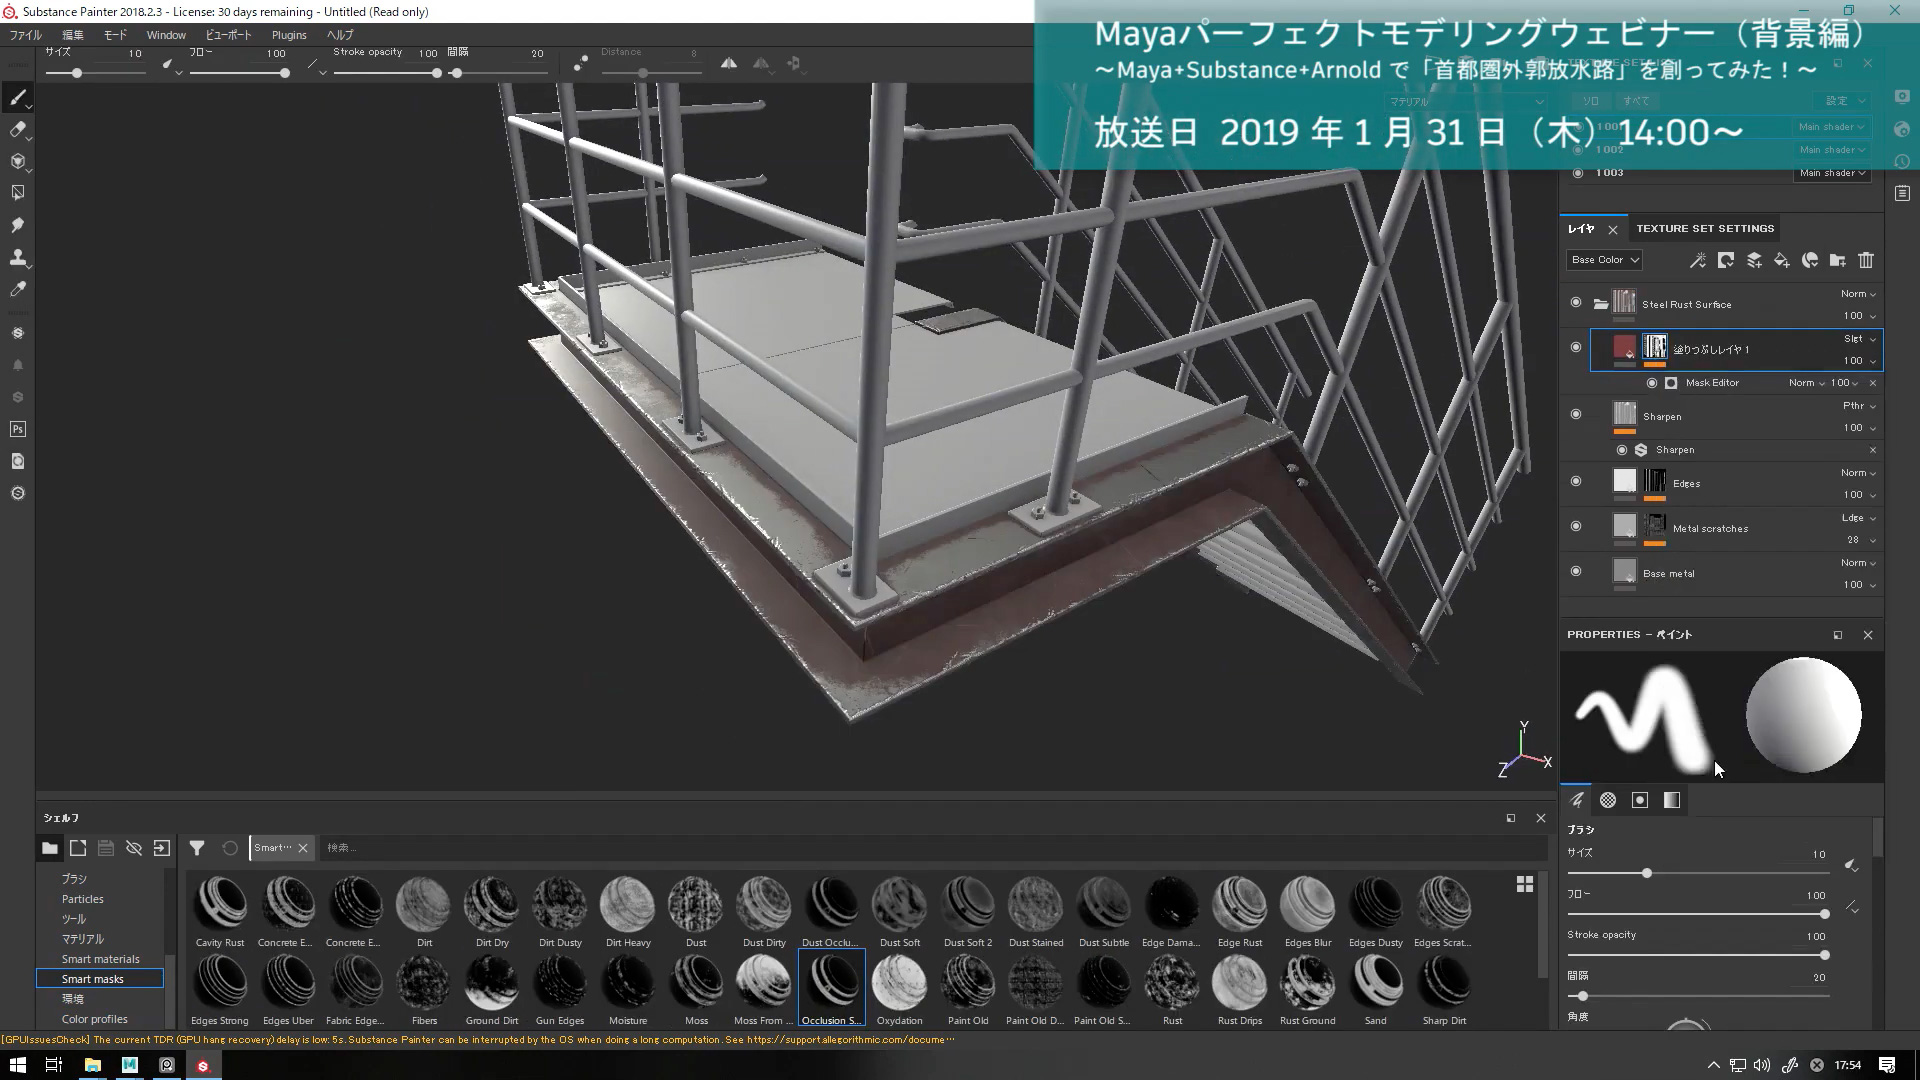
Task: Select the Cavity Rust smart mask thumbnail
Action: (220, 912)
